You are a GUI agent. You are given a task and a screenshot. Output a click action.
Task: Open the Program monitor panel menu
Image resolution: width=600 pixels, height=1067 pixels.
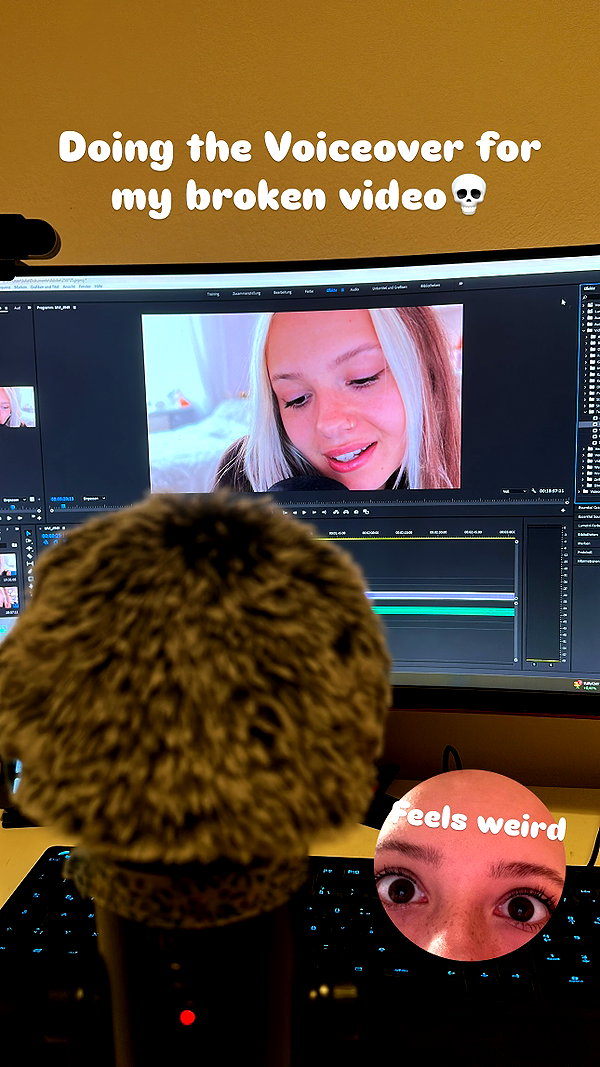point(74,307)
